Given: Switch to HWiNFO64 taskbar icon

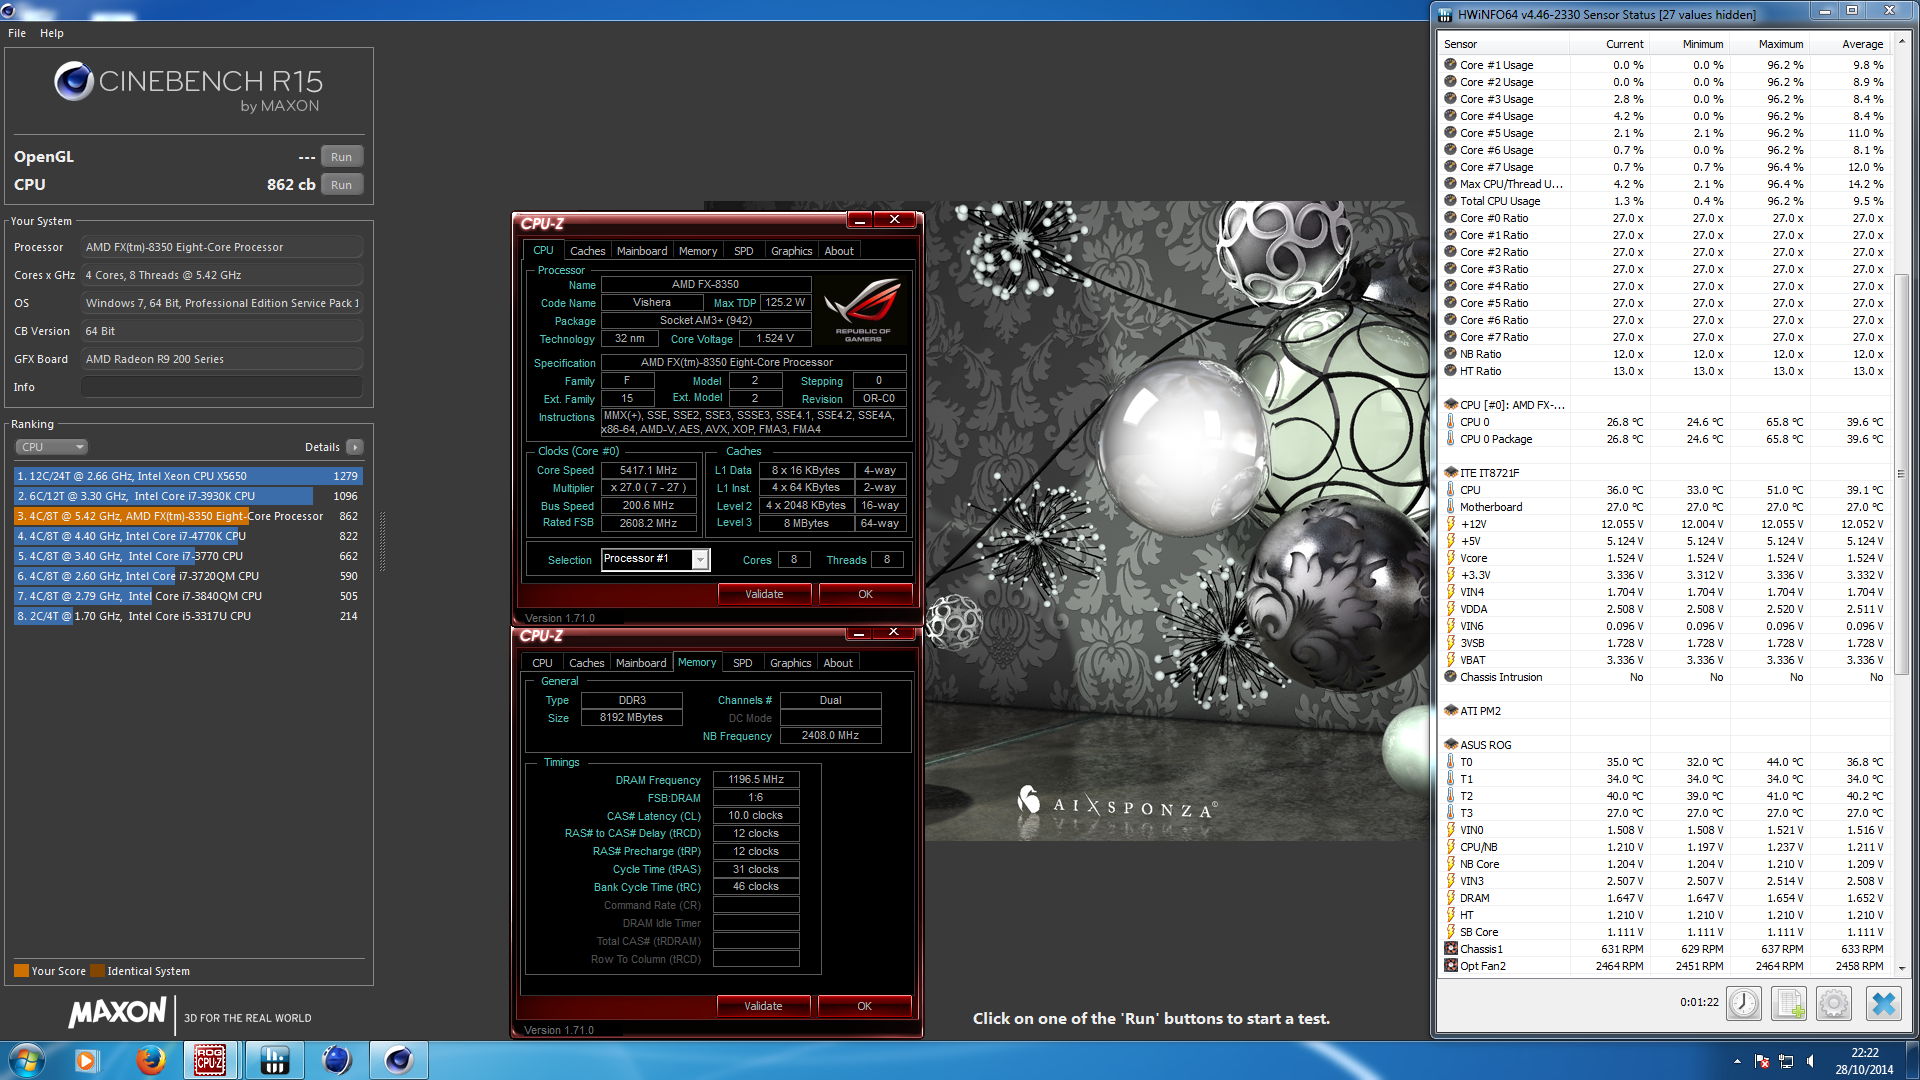Looking at the screenshot, I should (x=274, y=1060).
